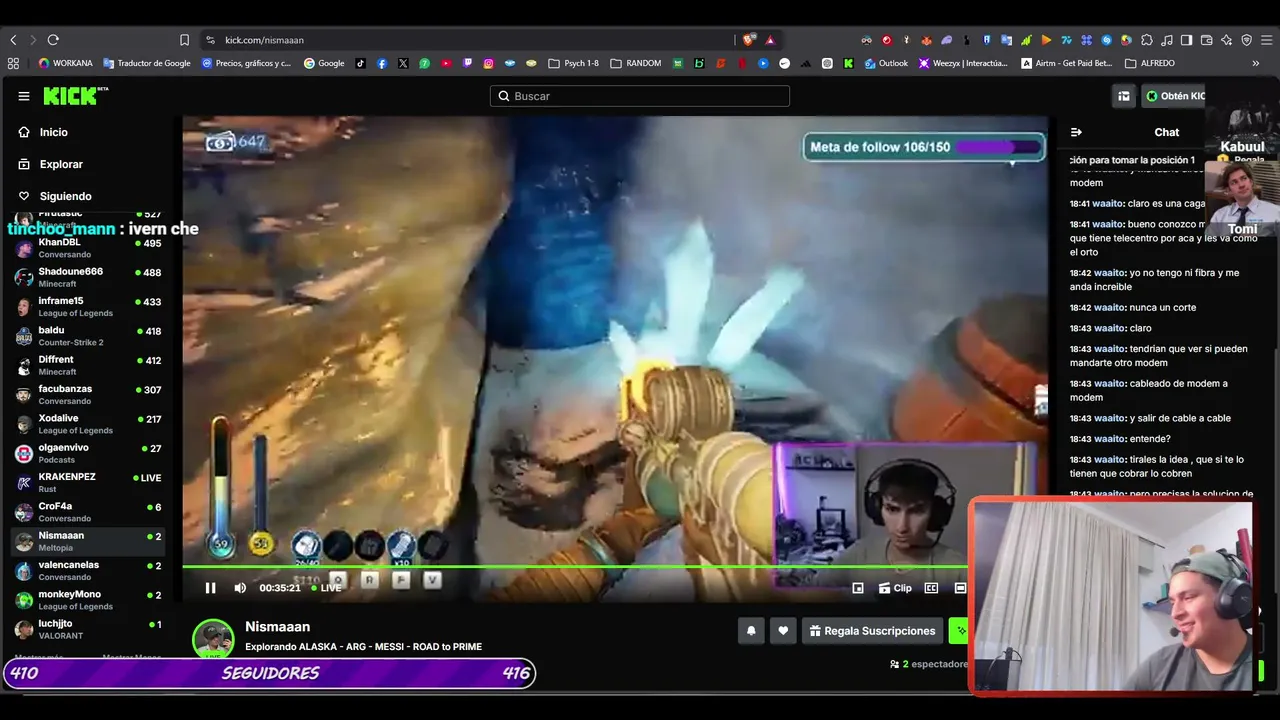Click the Obtén KICK button
The height and width of the screenshot is (720, 1280).
pos(1174,96)
